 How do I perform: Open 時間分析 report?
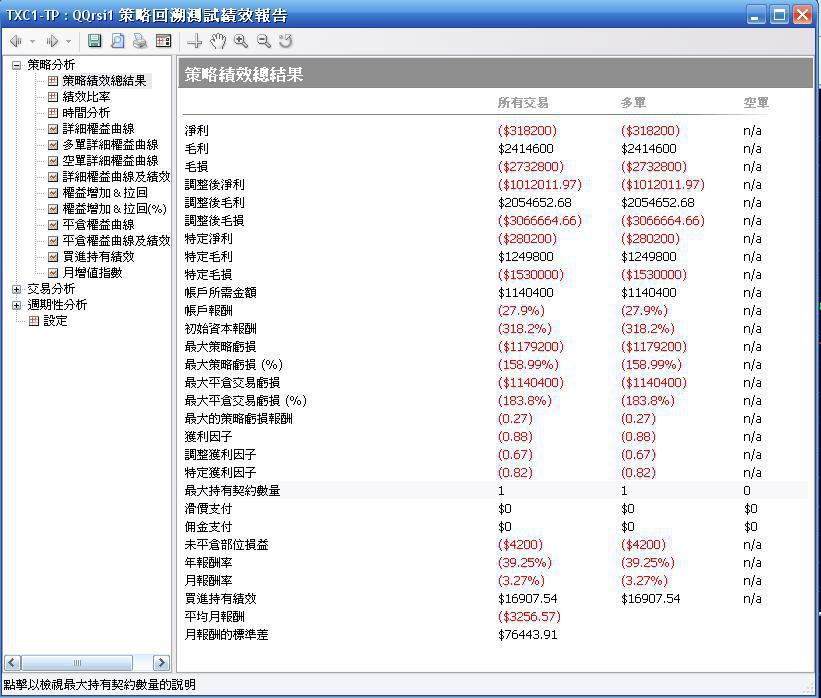(86, 113)
